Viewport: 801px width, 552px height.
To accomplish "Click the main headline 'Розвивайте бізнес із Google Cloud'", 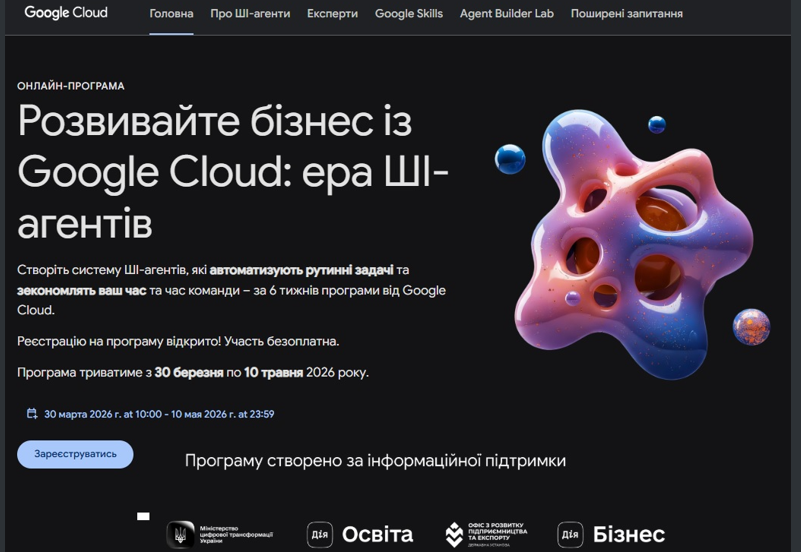I will pyautogui.click(x=233, y=171).
